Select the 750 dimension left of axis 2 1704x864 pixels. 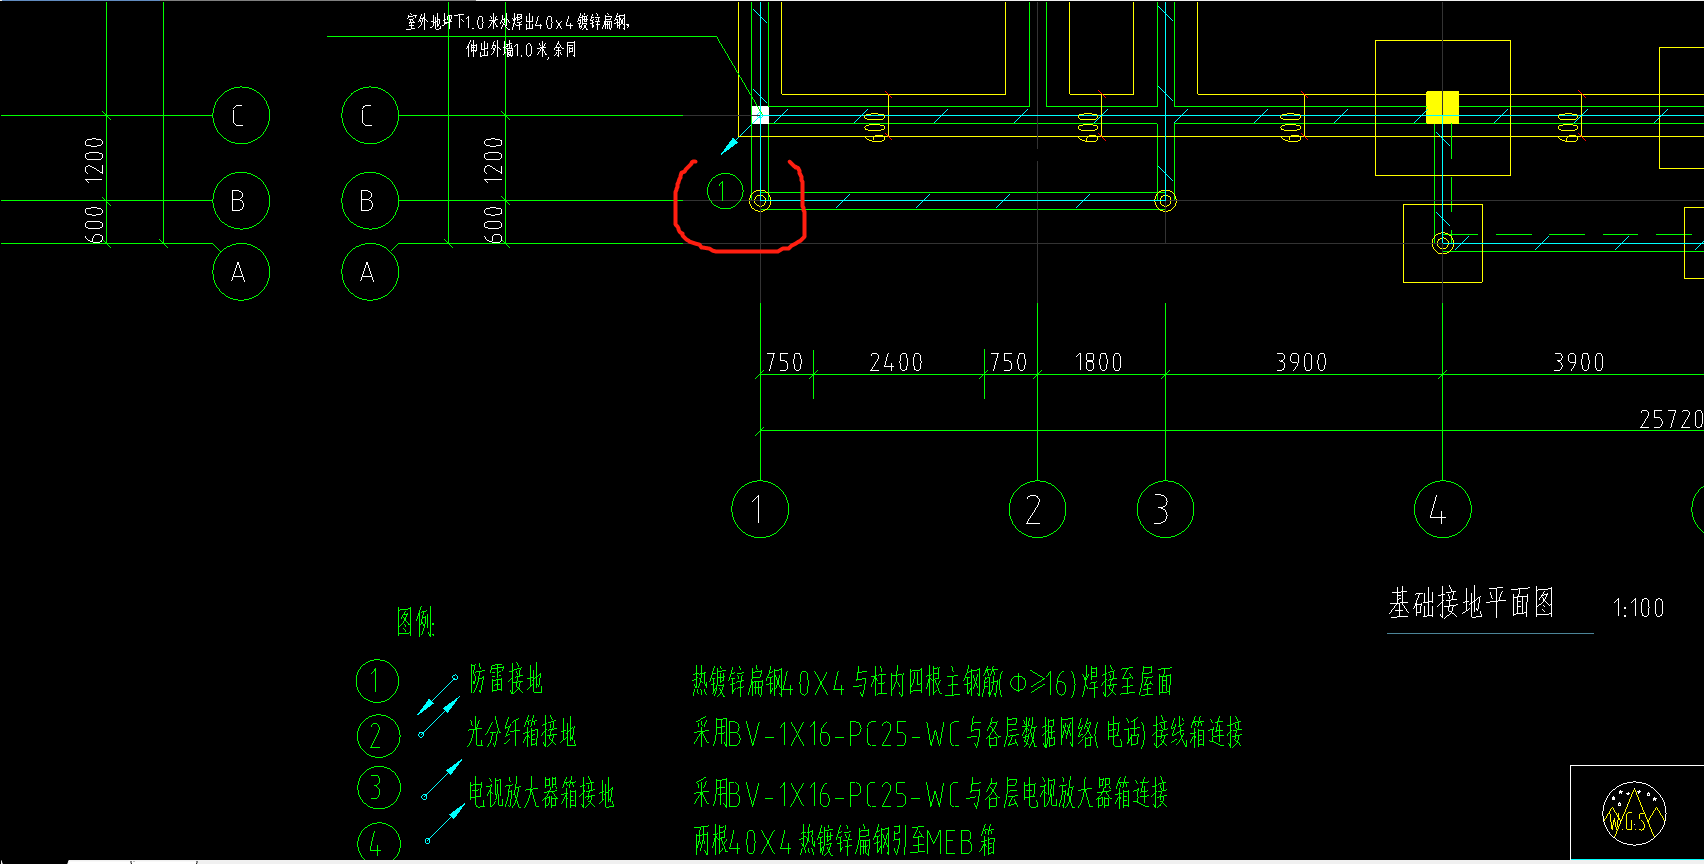pos(1008,362)
